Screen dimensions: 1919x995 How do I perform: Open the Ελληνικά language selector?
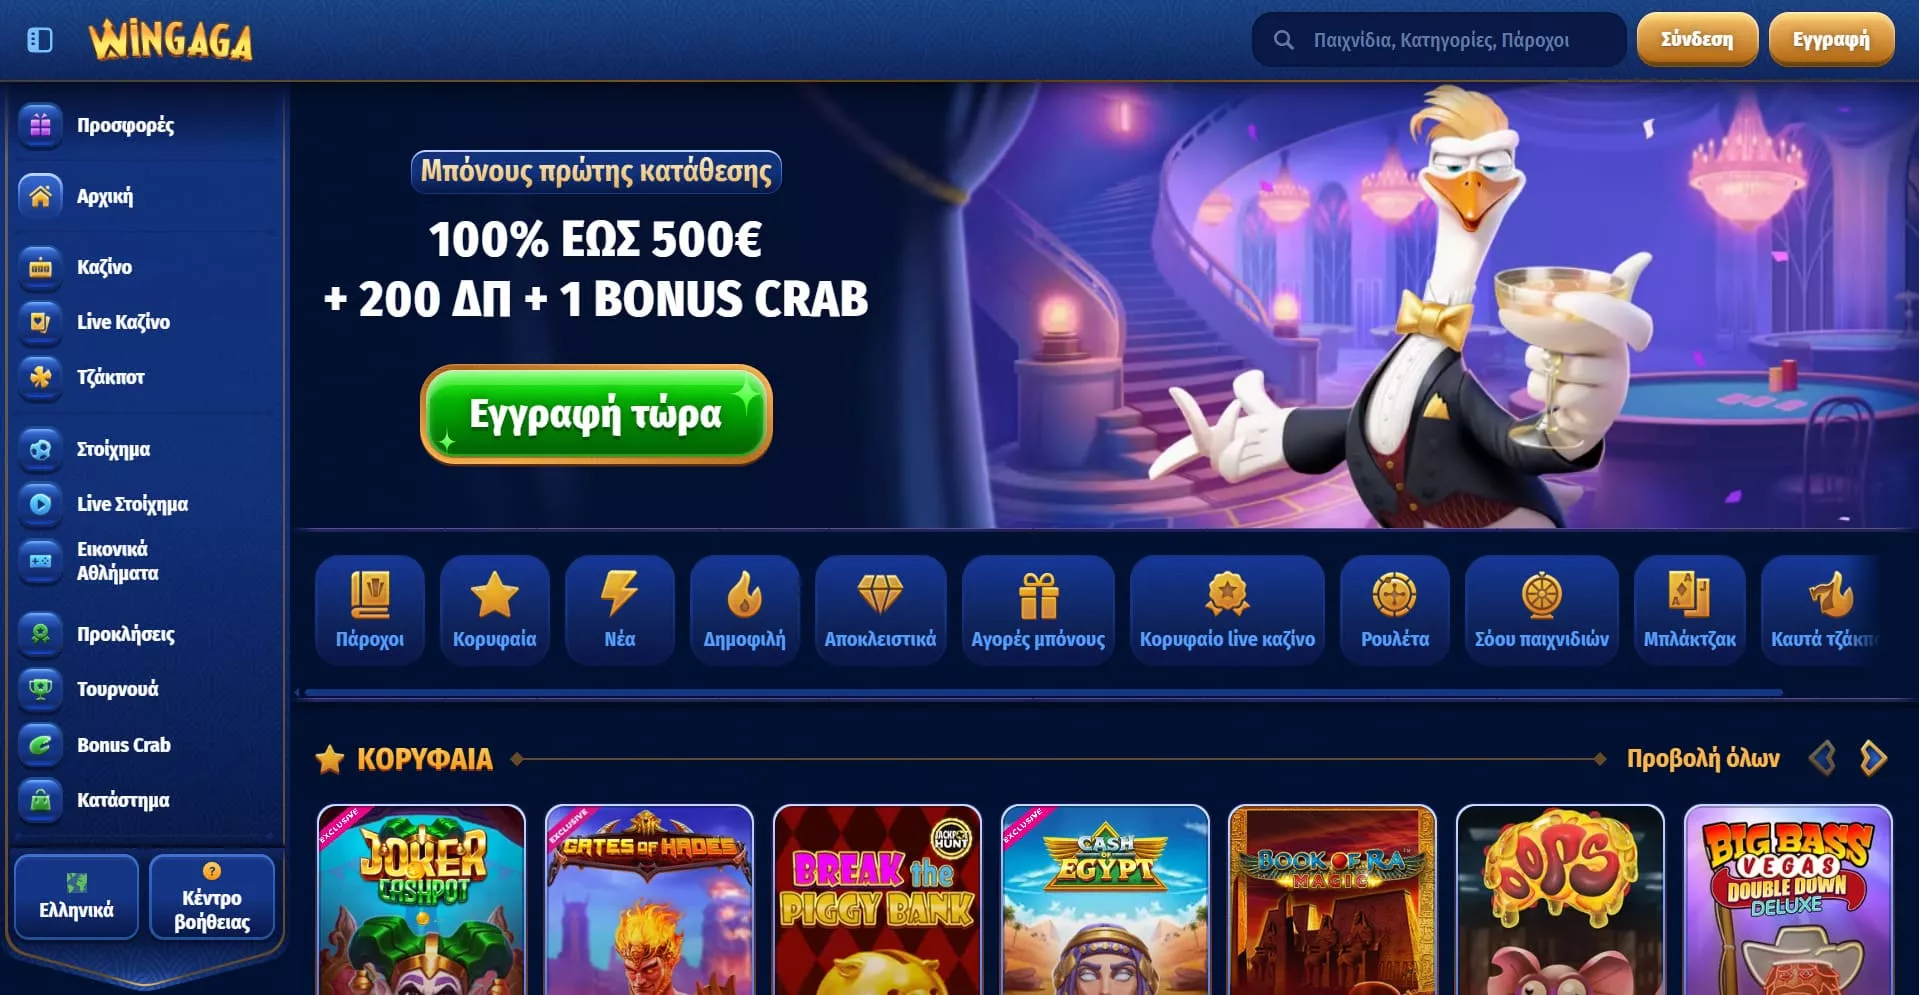[x=76, y=896]
